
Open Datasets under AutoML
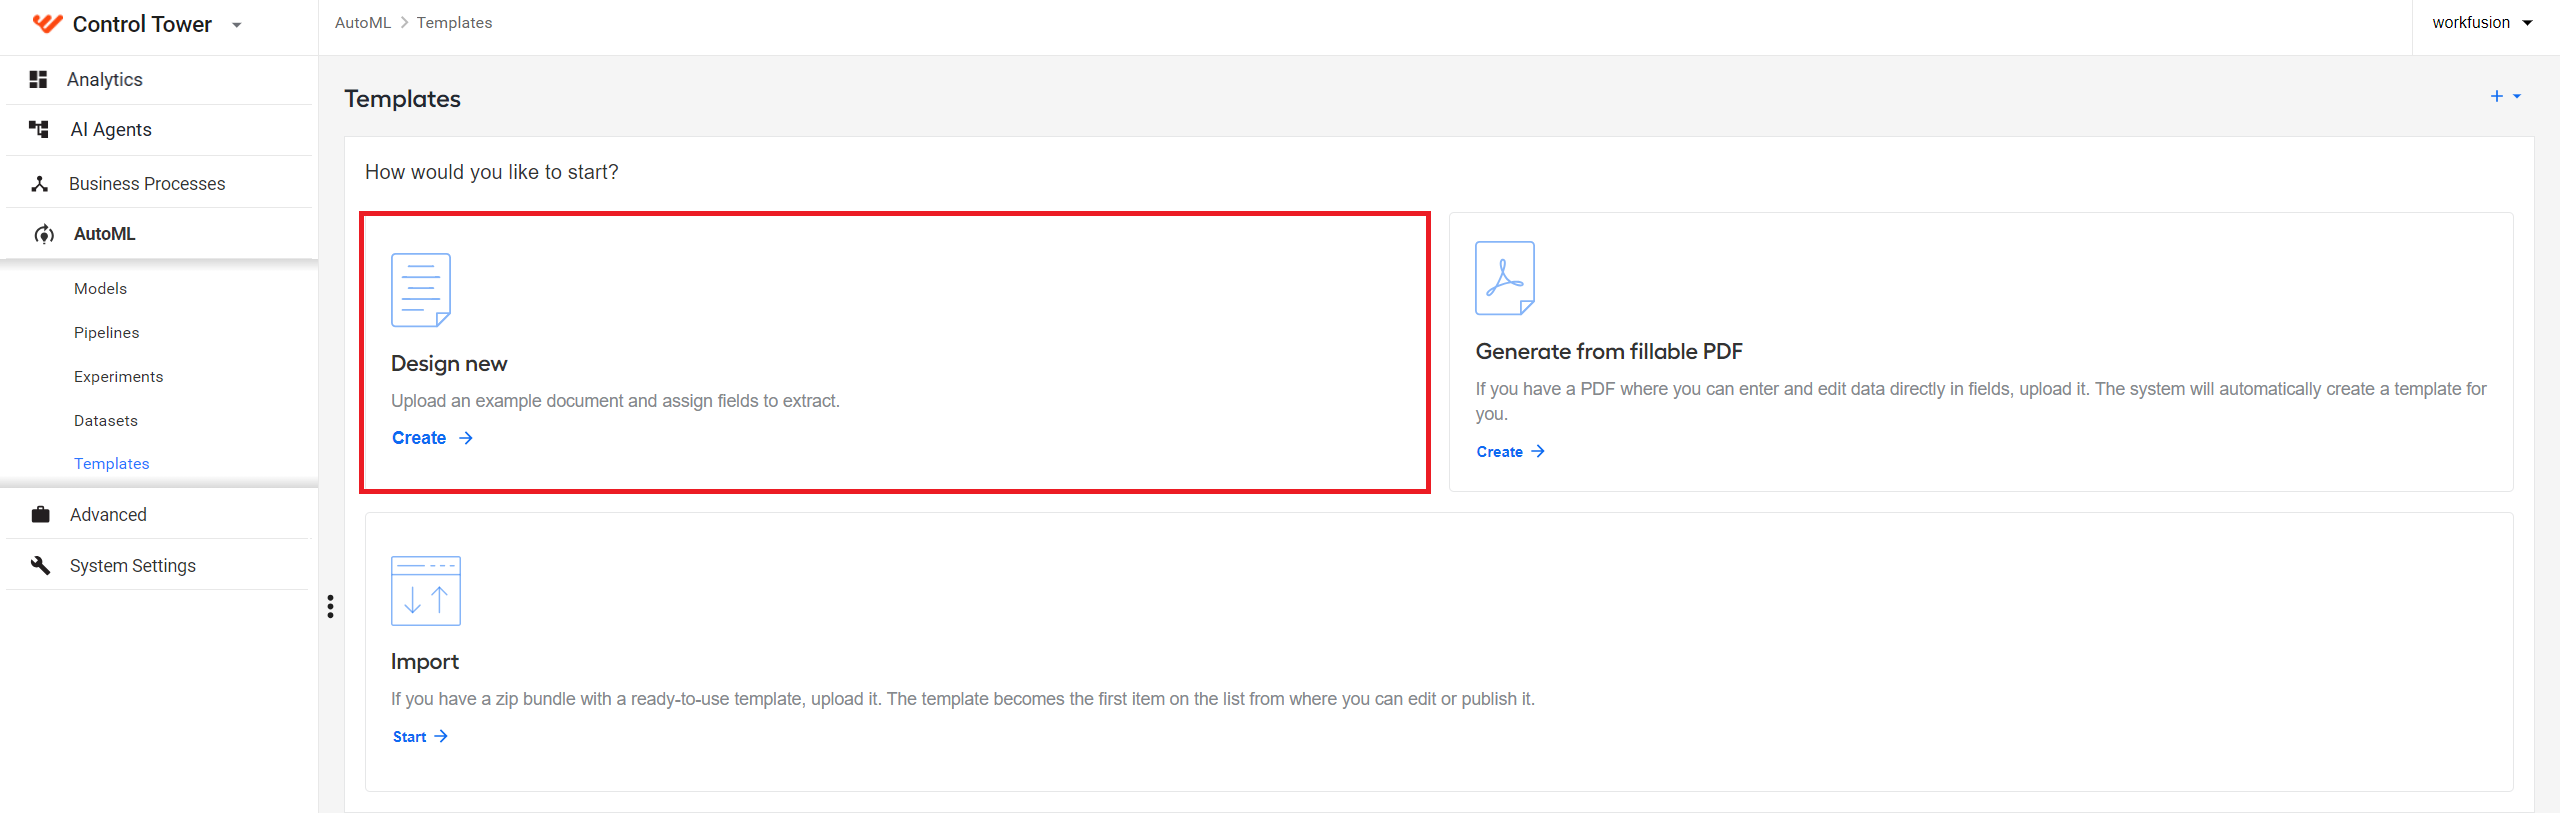click(x=106, y=421)
